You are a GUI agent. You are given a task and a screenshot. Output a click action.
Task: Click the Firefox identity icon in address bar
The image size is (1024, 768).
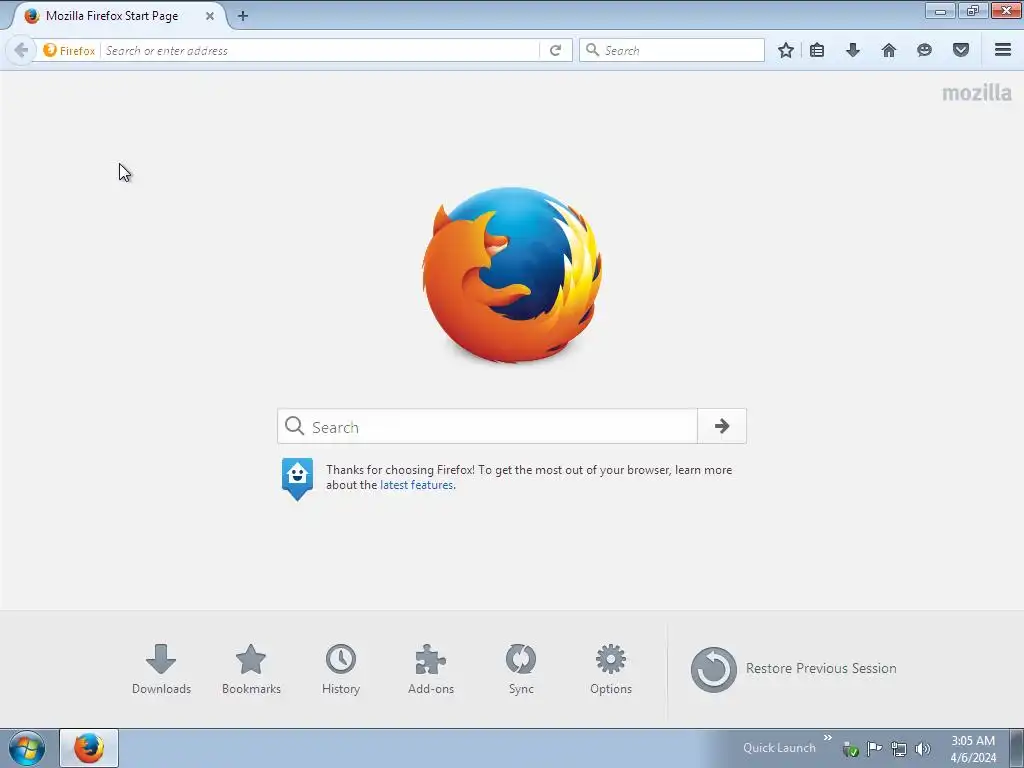[50, 50]
